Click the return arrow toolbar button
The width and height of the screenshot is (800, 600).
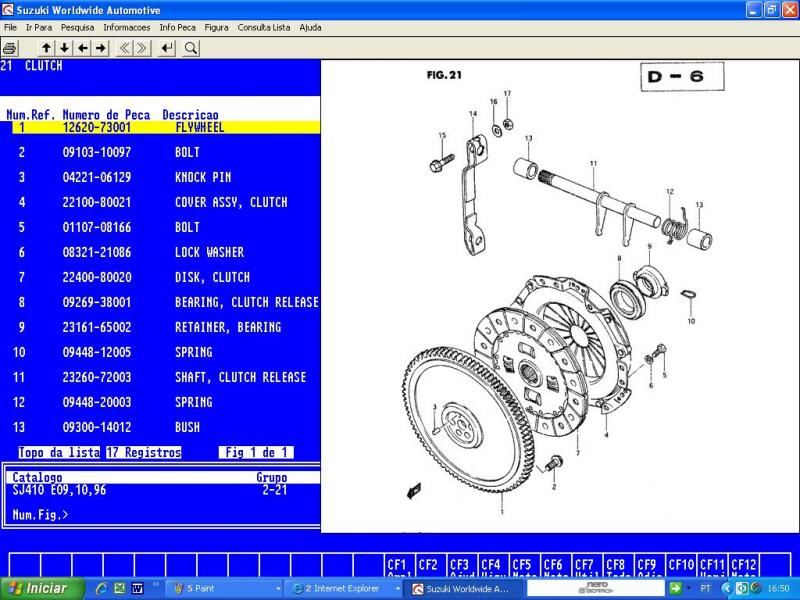pyautogui.click(x=166, y=48)
